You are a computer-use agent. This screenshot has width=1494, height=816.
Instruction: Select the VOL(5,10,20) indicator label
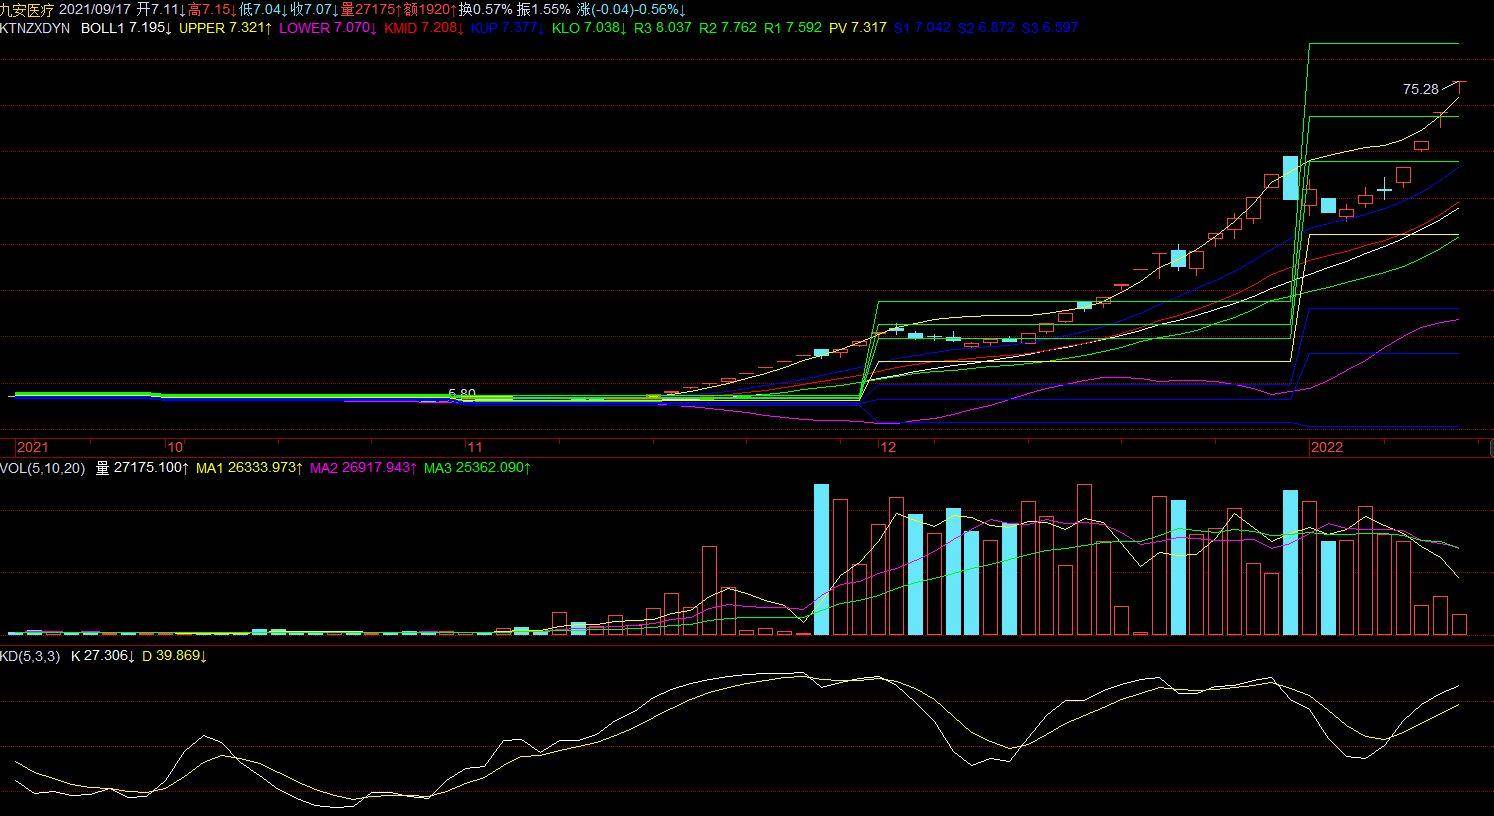[x=43, y=468]
